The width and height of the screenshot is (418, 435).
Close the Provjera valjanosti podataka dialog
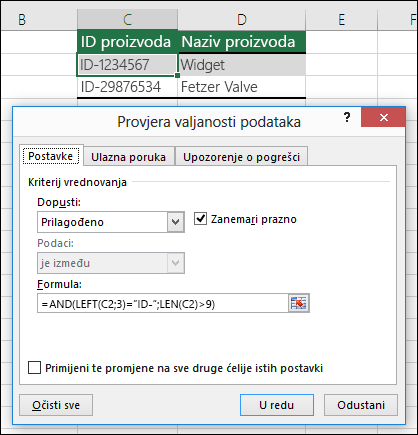pos(383,117)
